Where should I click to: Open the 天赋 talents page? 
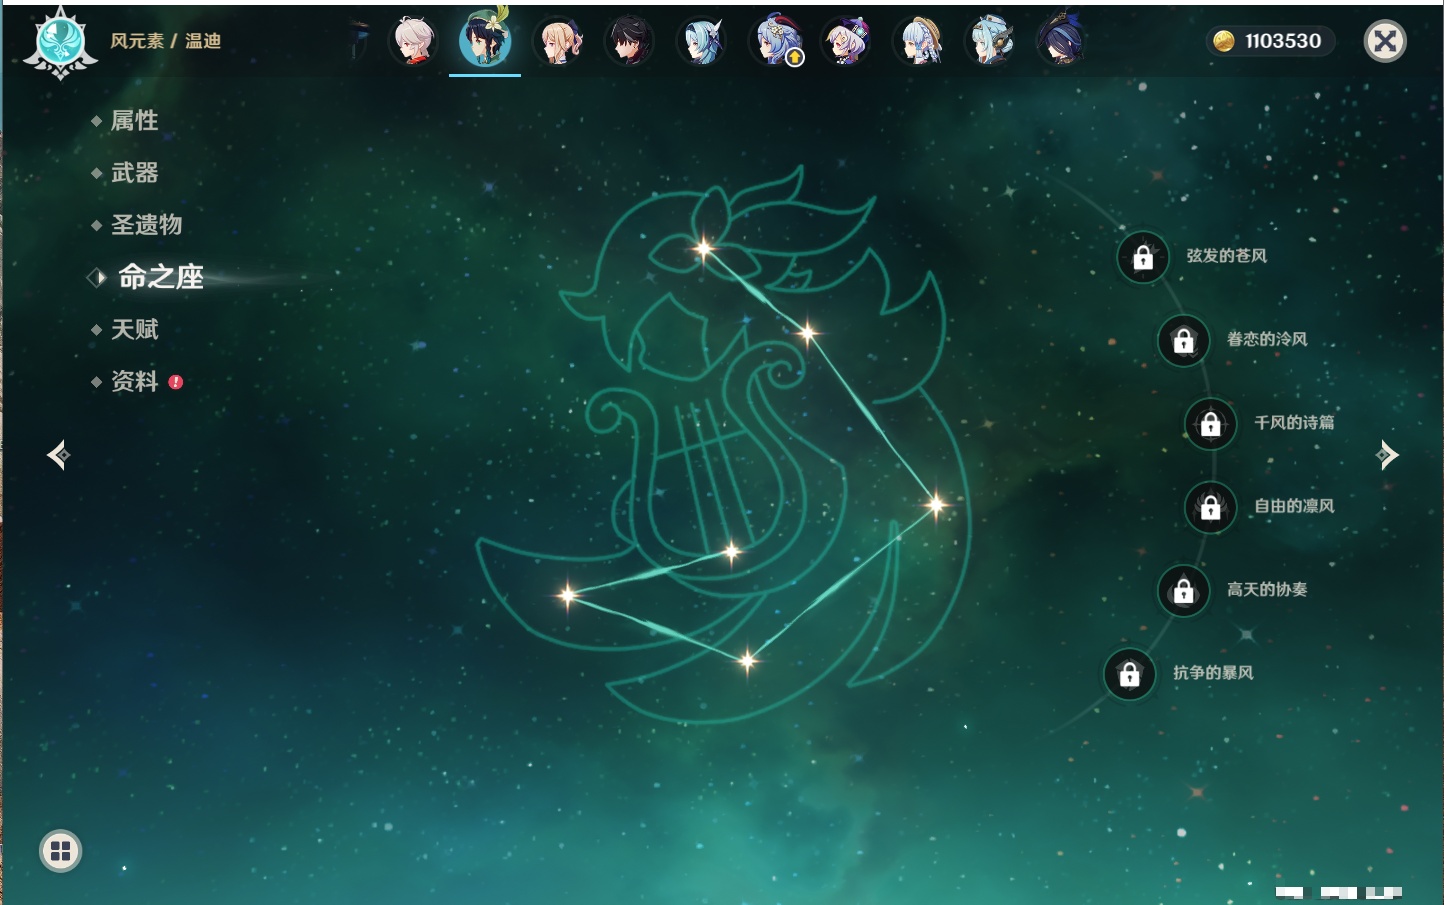134,329
